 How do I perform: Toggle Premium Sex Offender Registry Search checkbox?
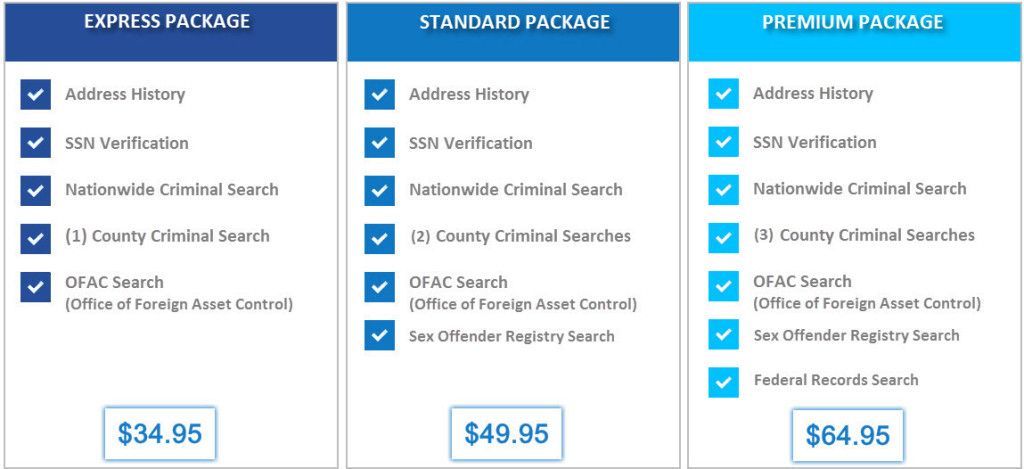pos(723,334)
